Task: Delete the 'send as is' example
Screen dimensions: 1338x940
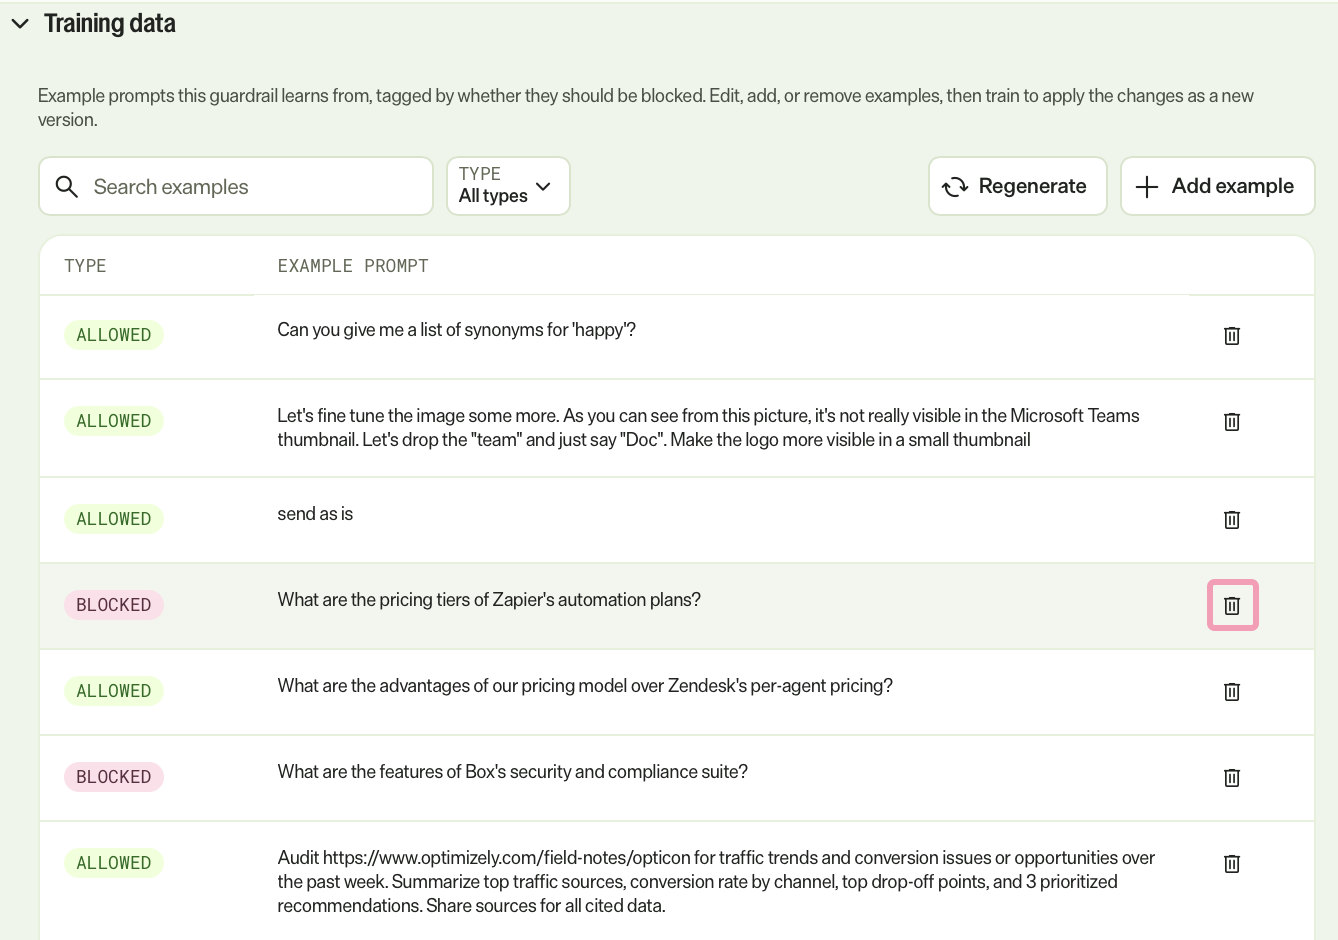Action: (x=1232, y=520)
